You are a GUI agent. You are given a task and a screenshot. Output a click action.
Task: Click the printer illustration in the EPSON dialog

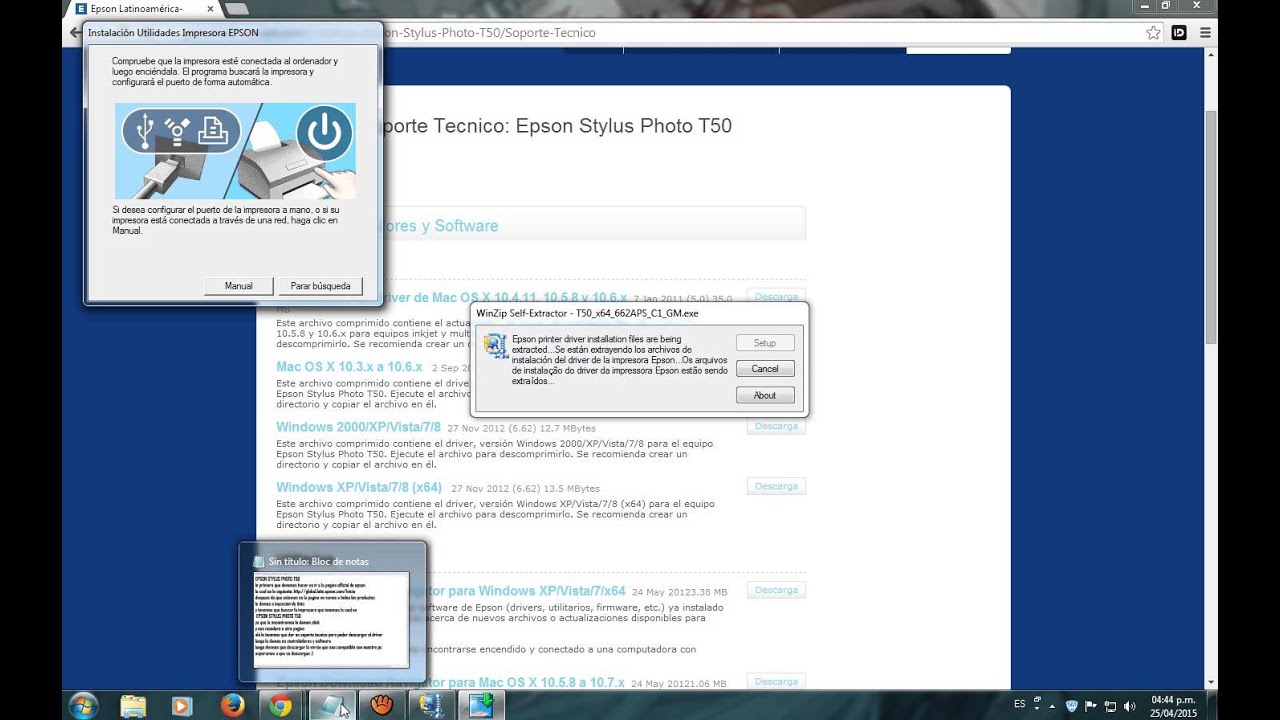(235, 151)
